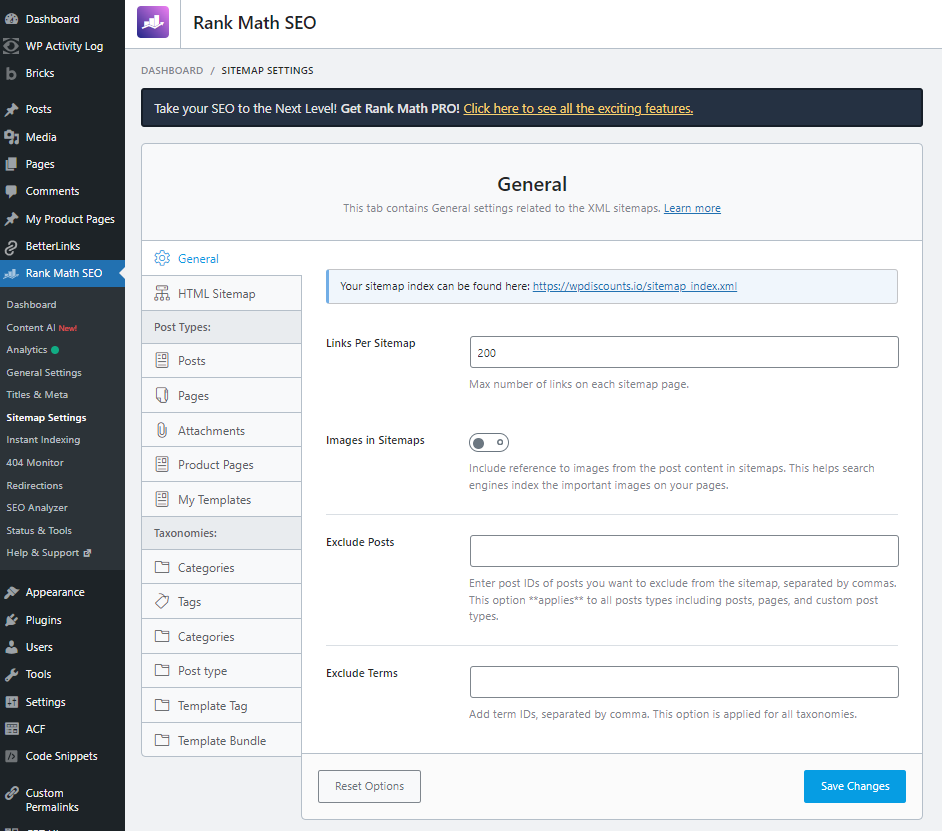This screenshot has width=942, height=831.
Task: Open General Settings submenu item
Action: (x=44, y=373)
